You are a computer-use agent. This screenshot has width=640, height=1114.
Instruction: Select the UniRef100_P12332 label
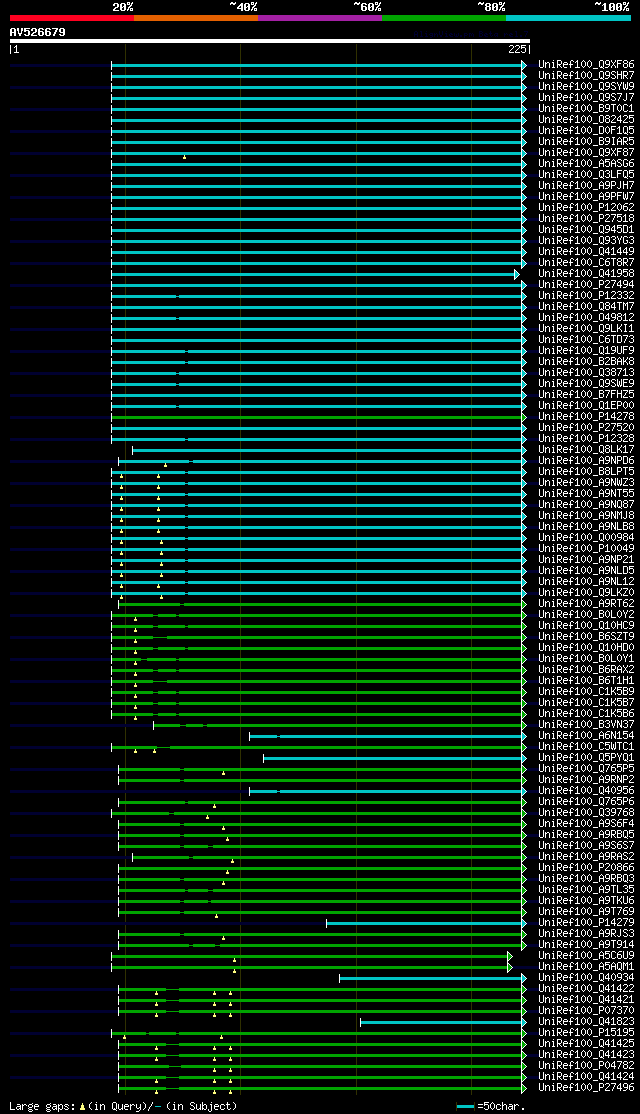click(586, 296)
